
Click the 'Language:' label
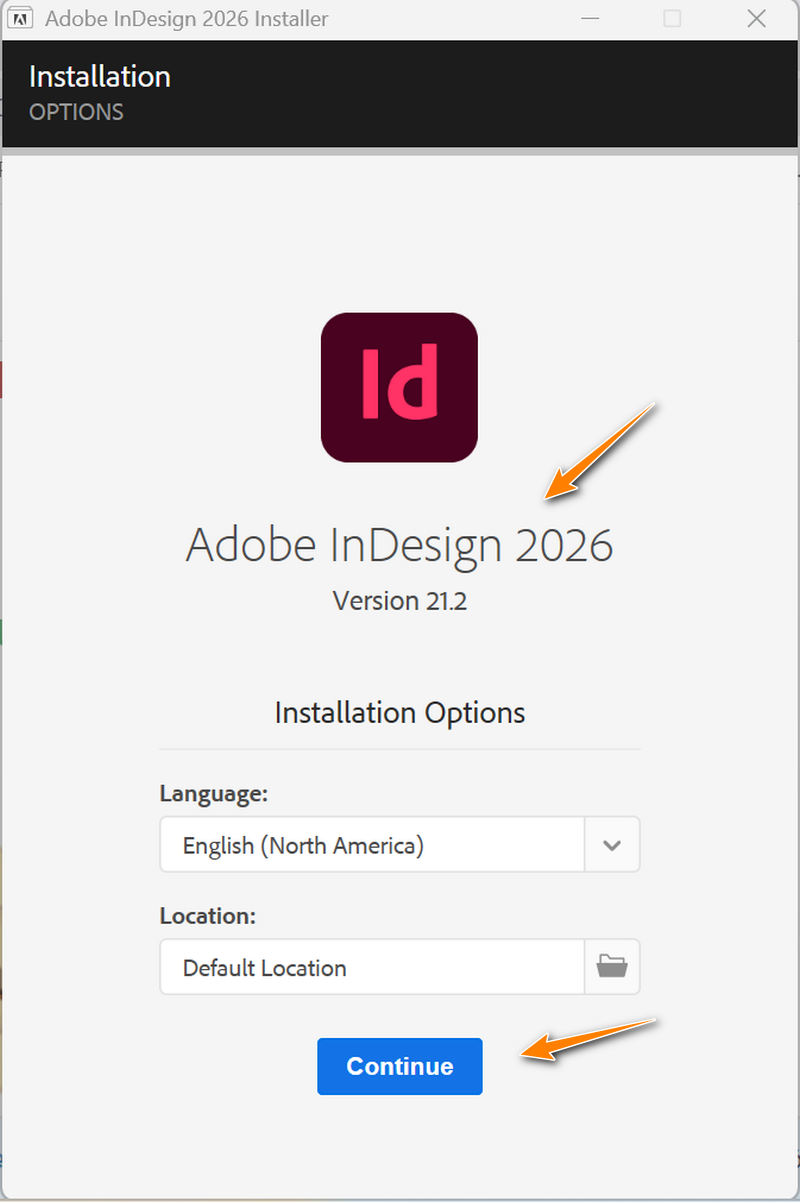click(x=213, y=794)
